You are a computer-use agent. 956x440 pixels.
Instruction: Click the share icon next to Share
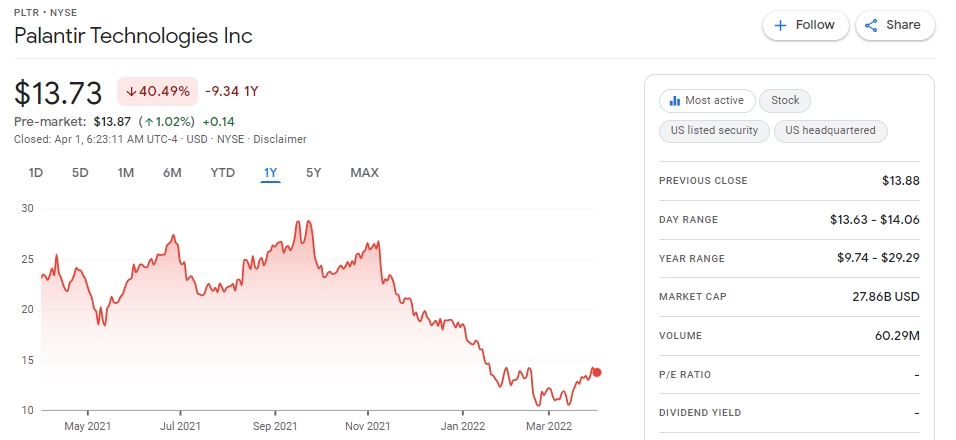pos(871,26)
